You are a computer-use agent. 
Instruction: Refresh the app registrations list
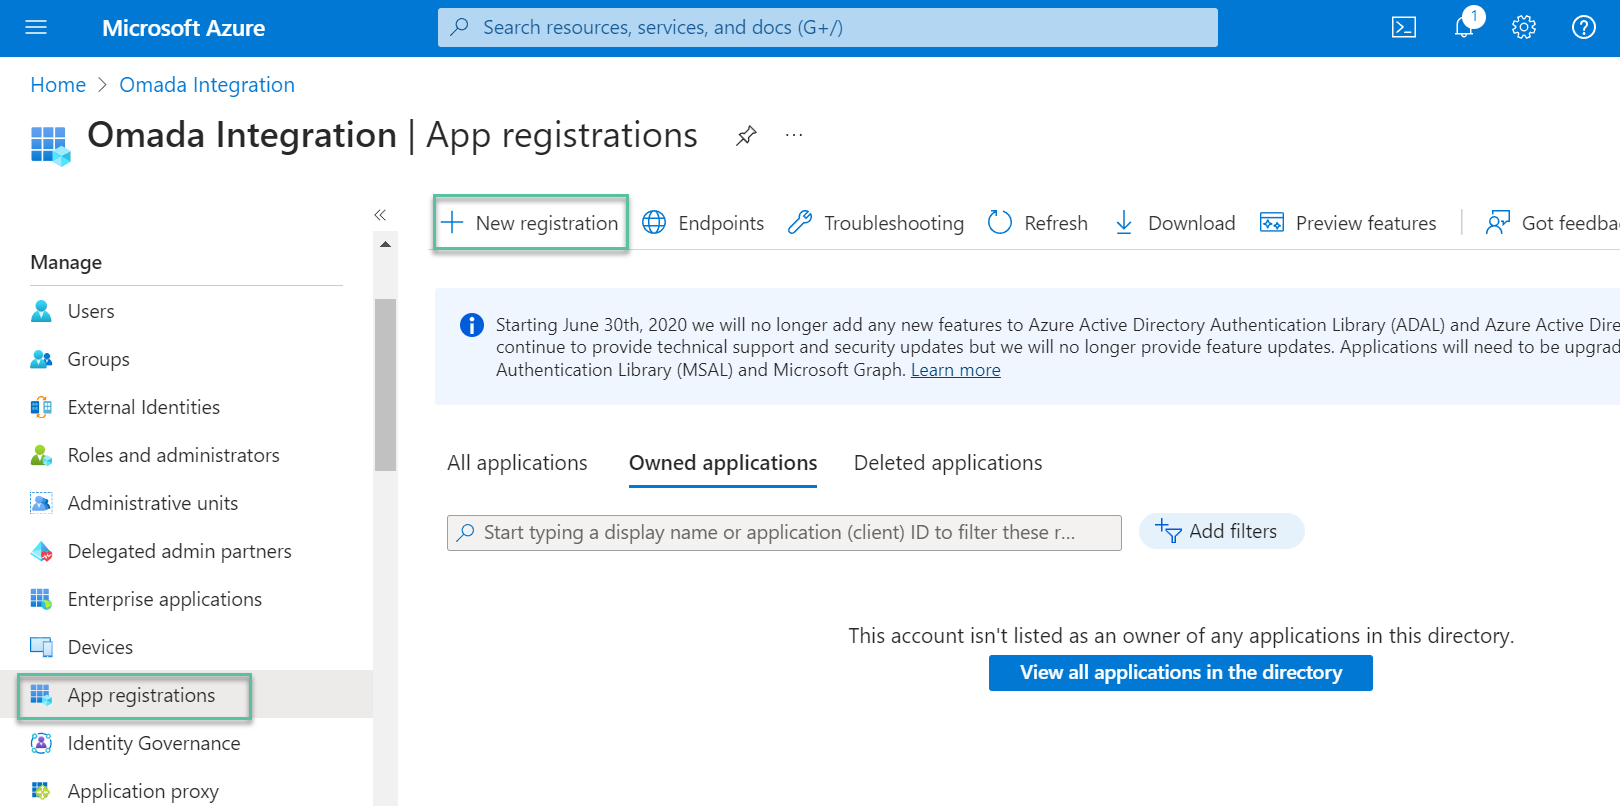point(1038,223)
